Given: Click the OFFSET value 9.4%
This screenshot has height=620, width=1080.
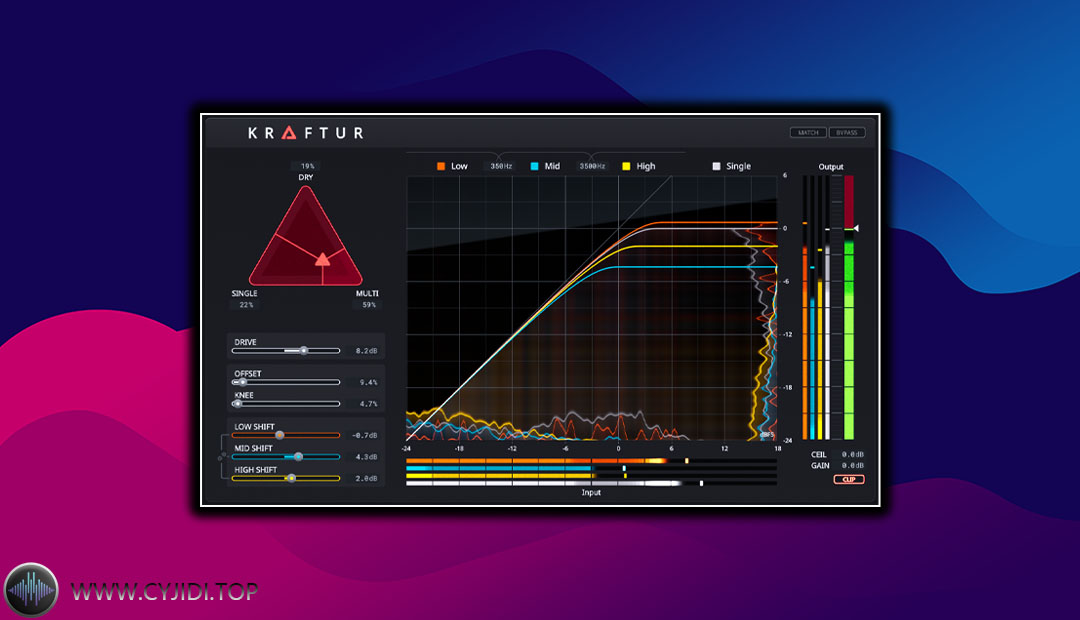Looking at the screenshot, I should tap(368, 382).
